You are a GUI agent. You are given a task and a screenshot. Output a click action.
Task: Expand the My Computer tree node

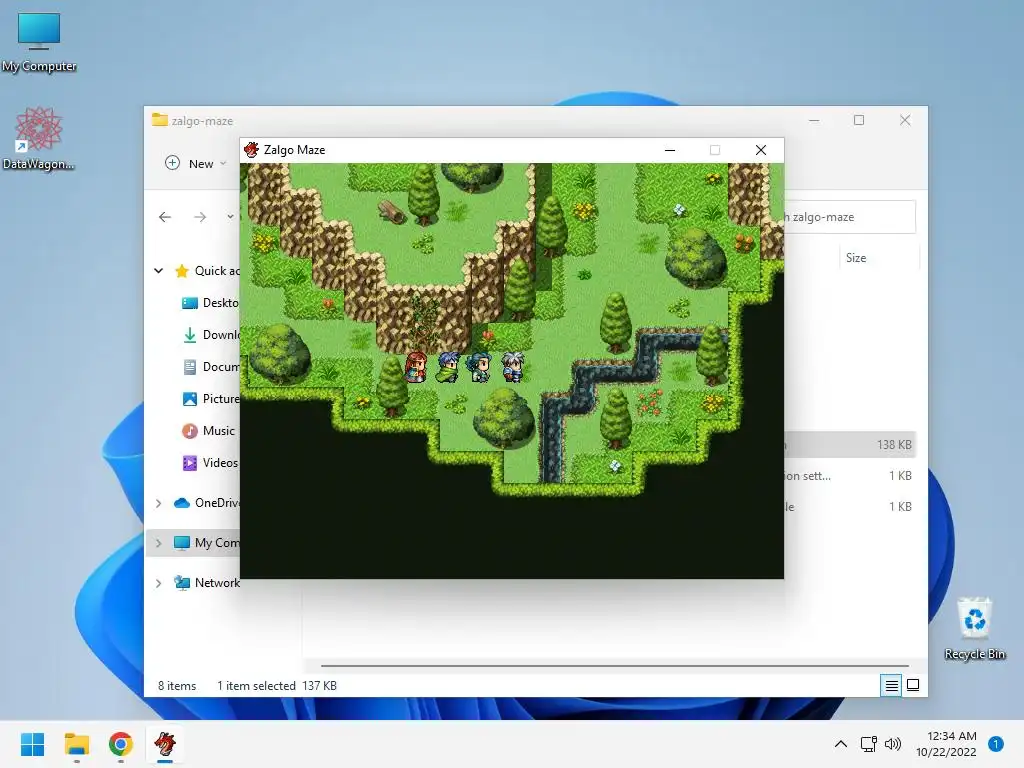click(159, 543)
